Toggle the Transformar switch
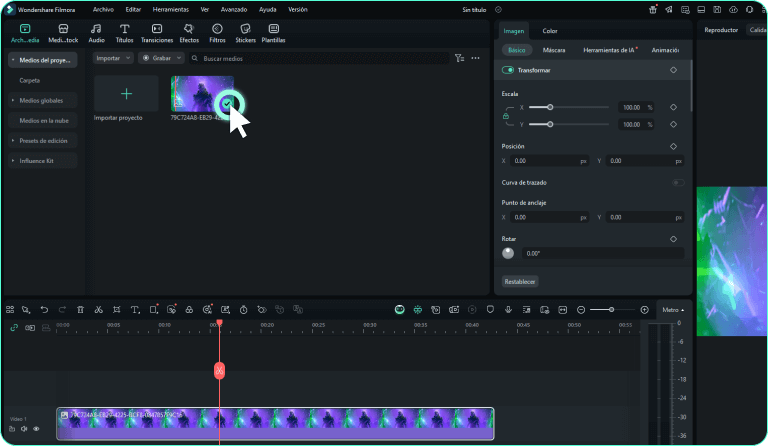This screenshot has height=446, width=768. point(507,70)
